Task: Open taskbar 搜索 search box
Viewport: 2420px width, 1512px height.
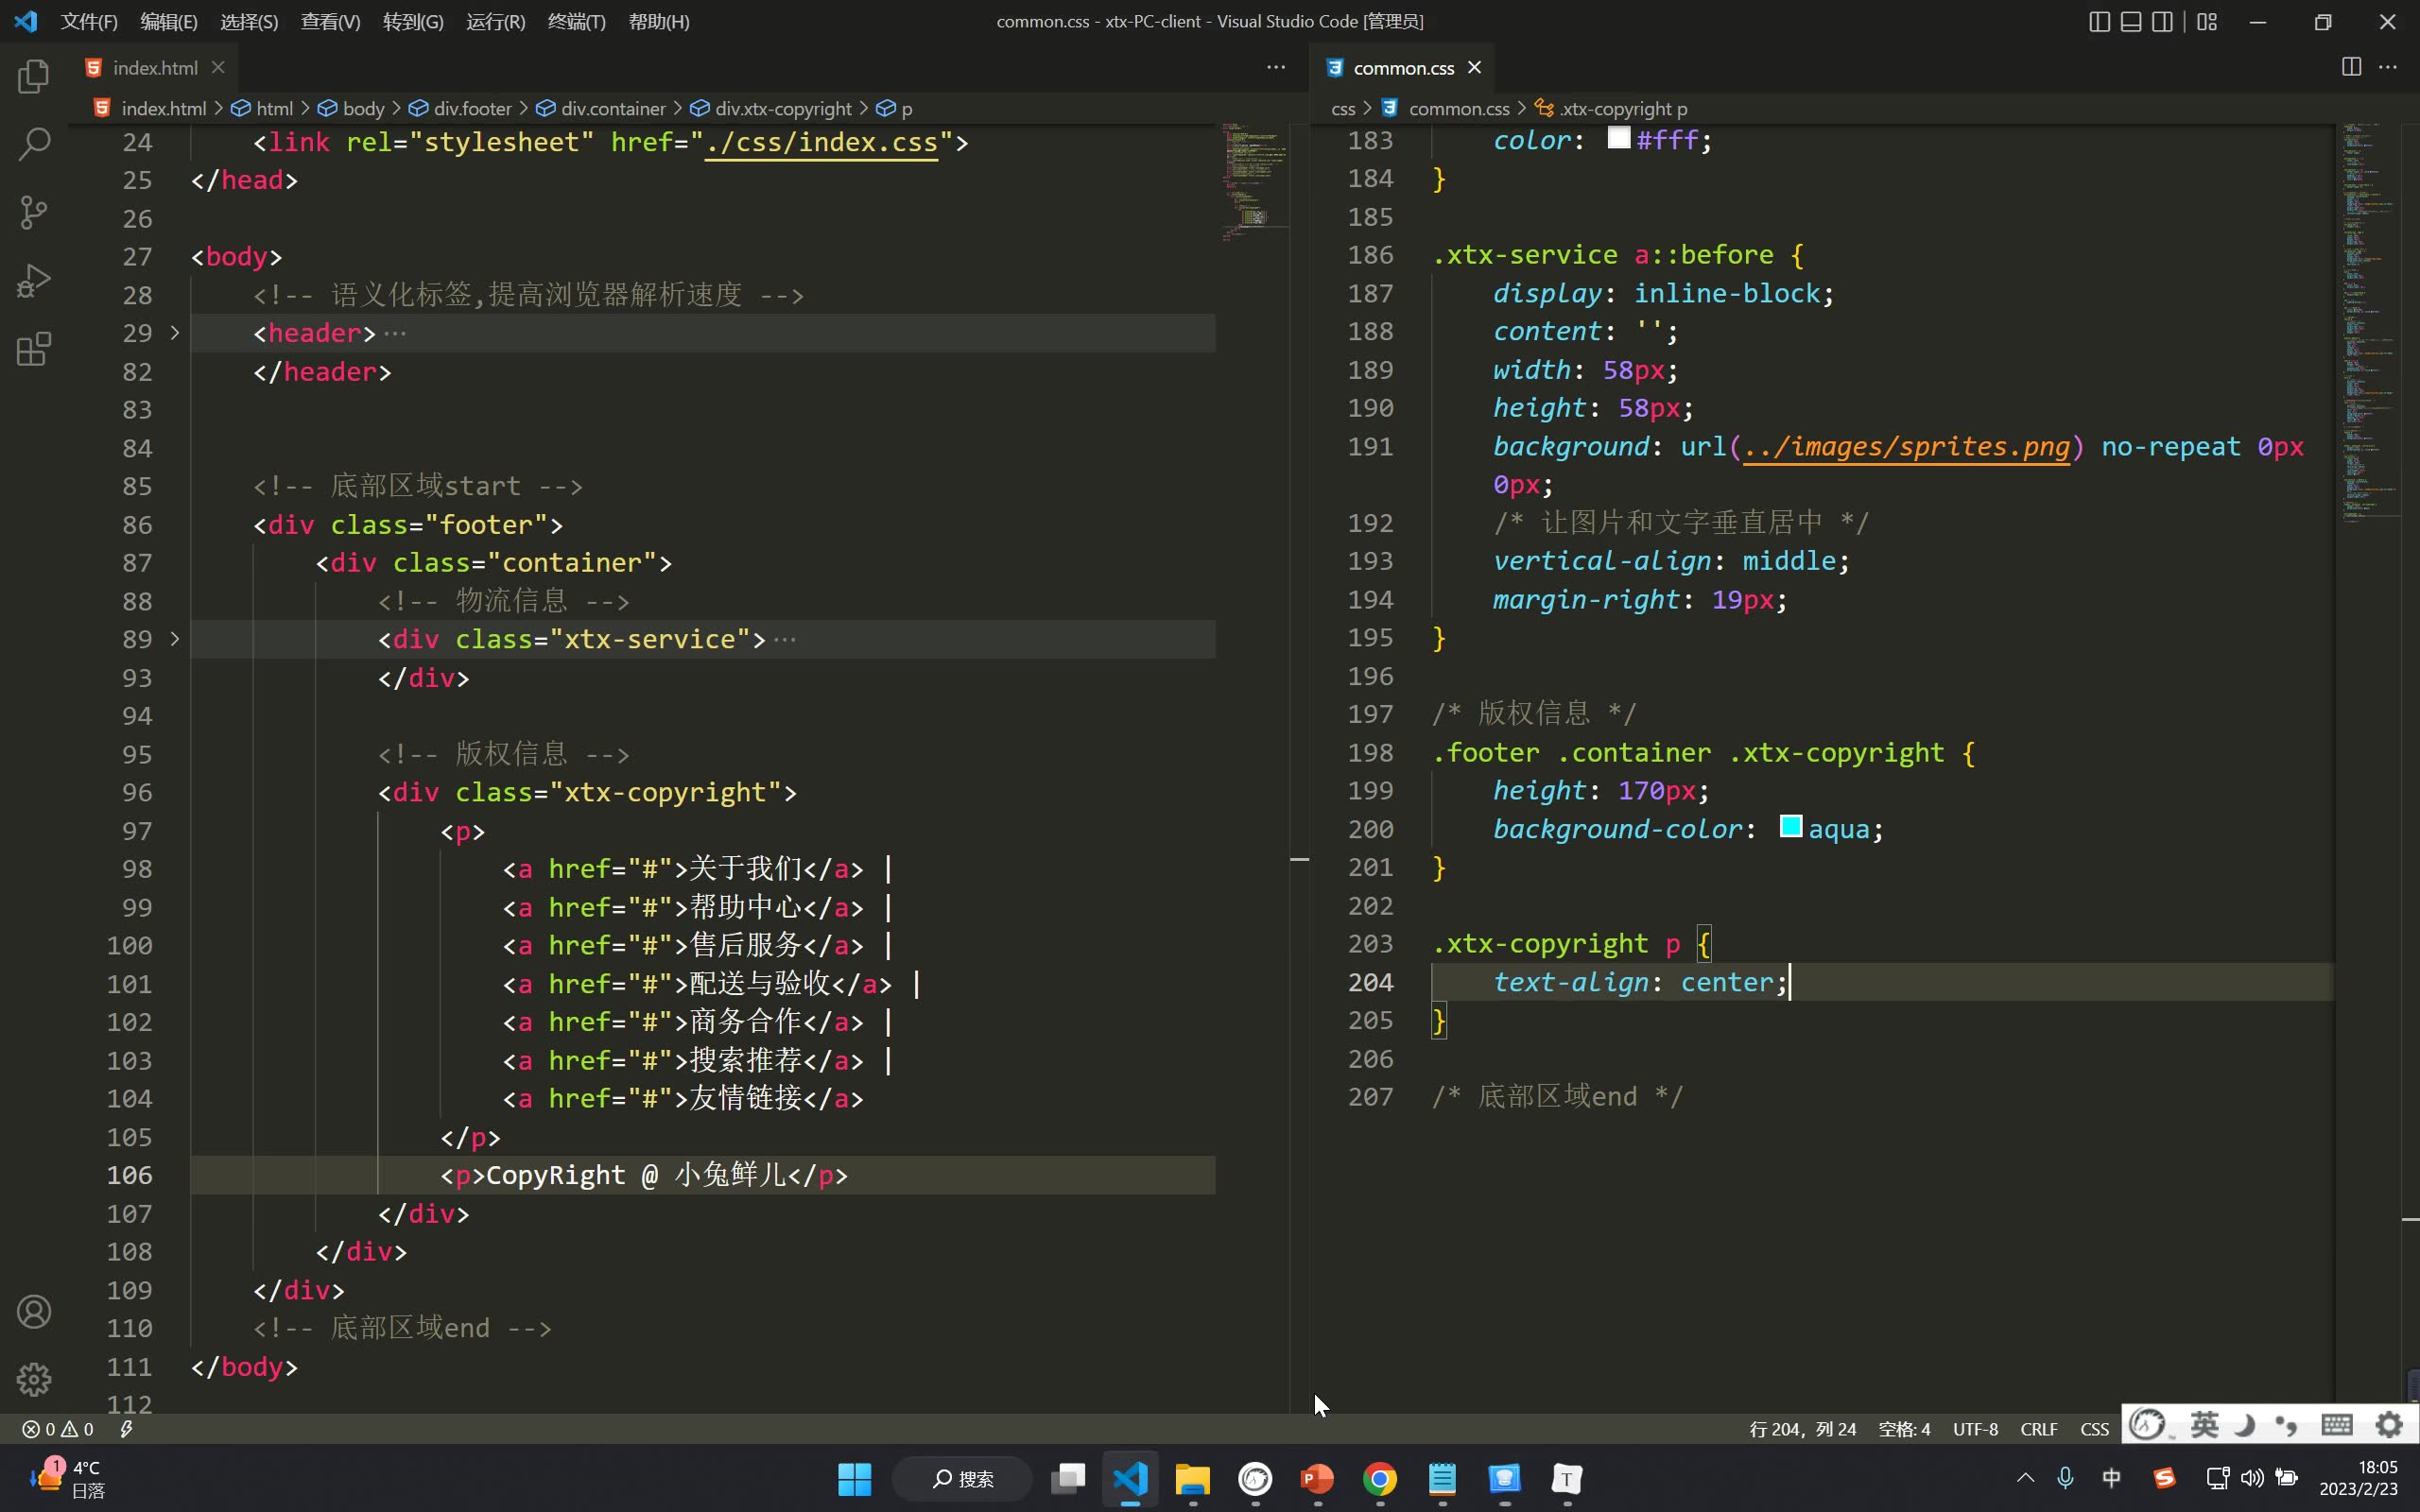Action: 962,1478
